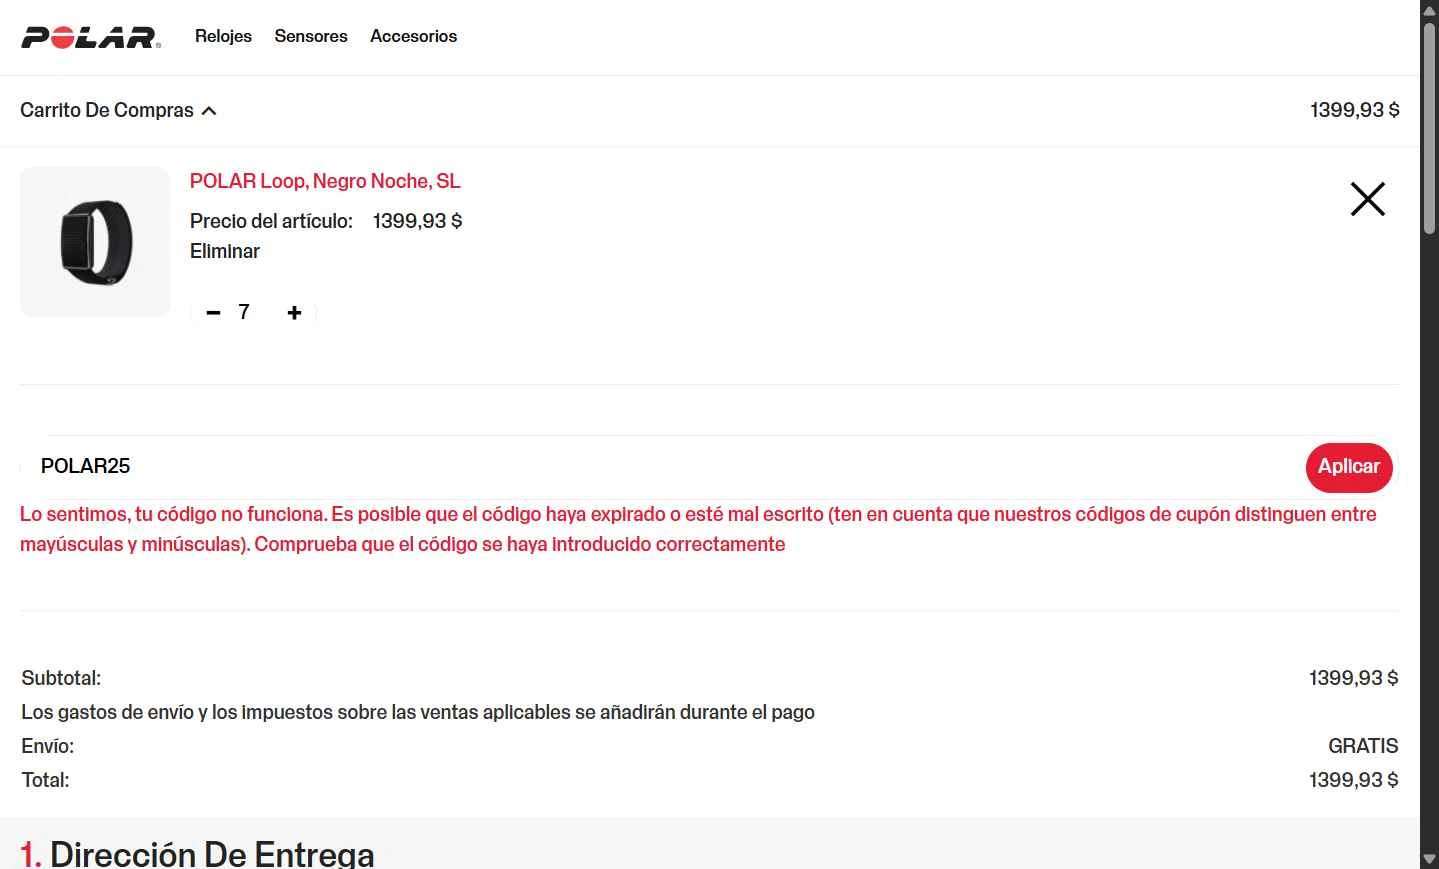Remove item with the X icon
This screenshot has height=869, width=1439.
click(1367, 199)
